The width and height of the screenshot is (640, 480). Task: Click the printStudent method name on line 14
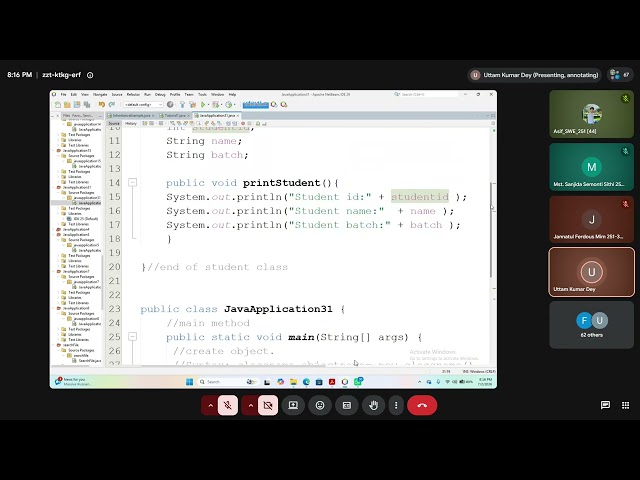281,183
